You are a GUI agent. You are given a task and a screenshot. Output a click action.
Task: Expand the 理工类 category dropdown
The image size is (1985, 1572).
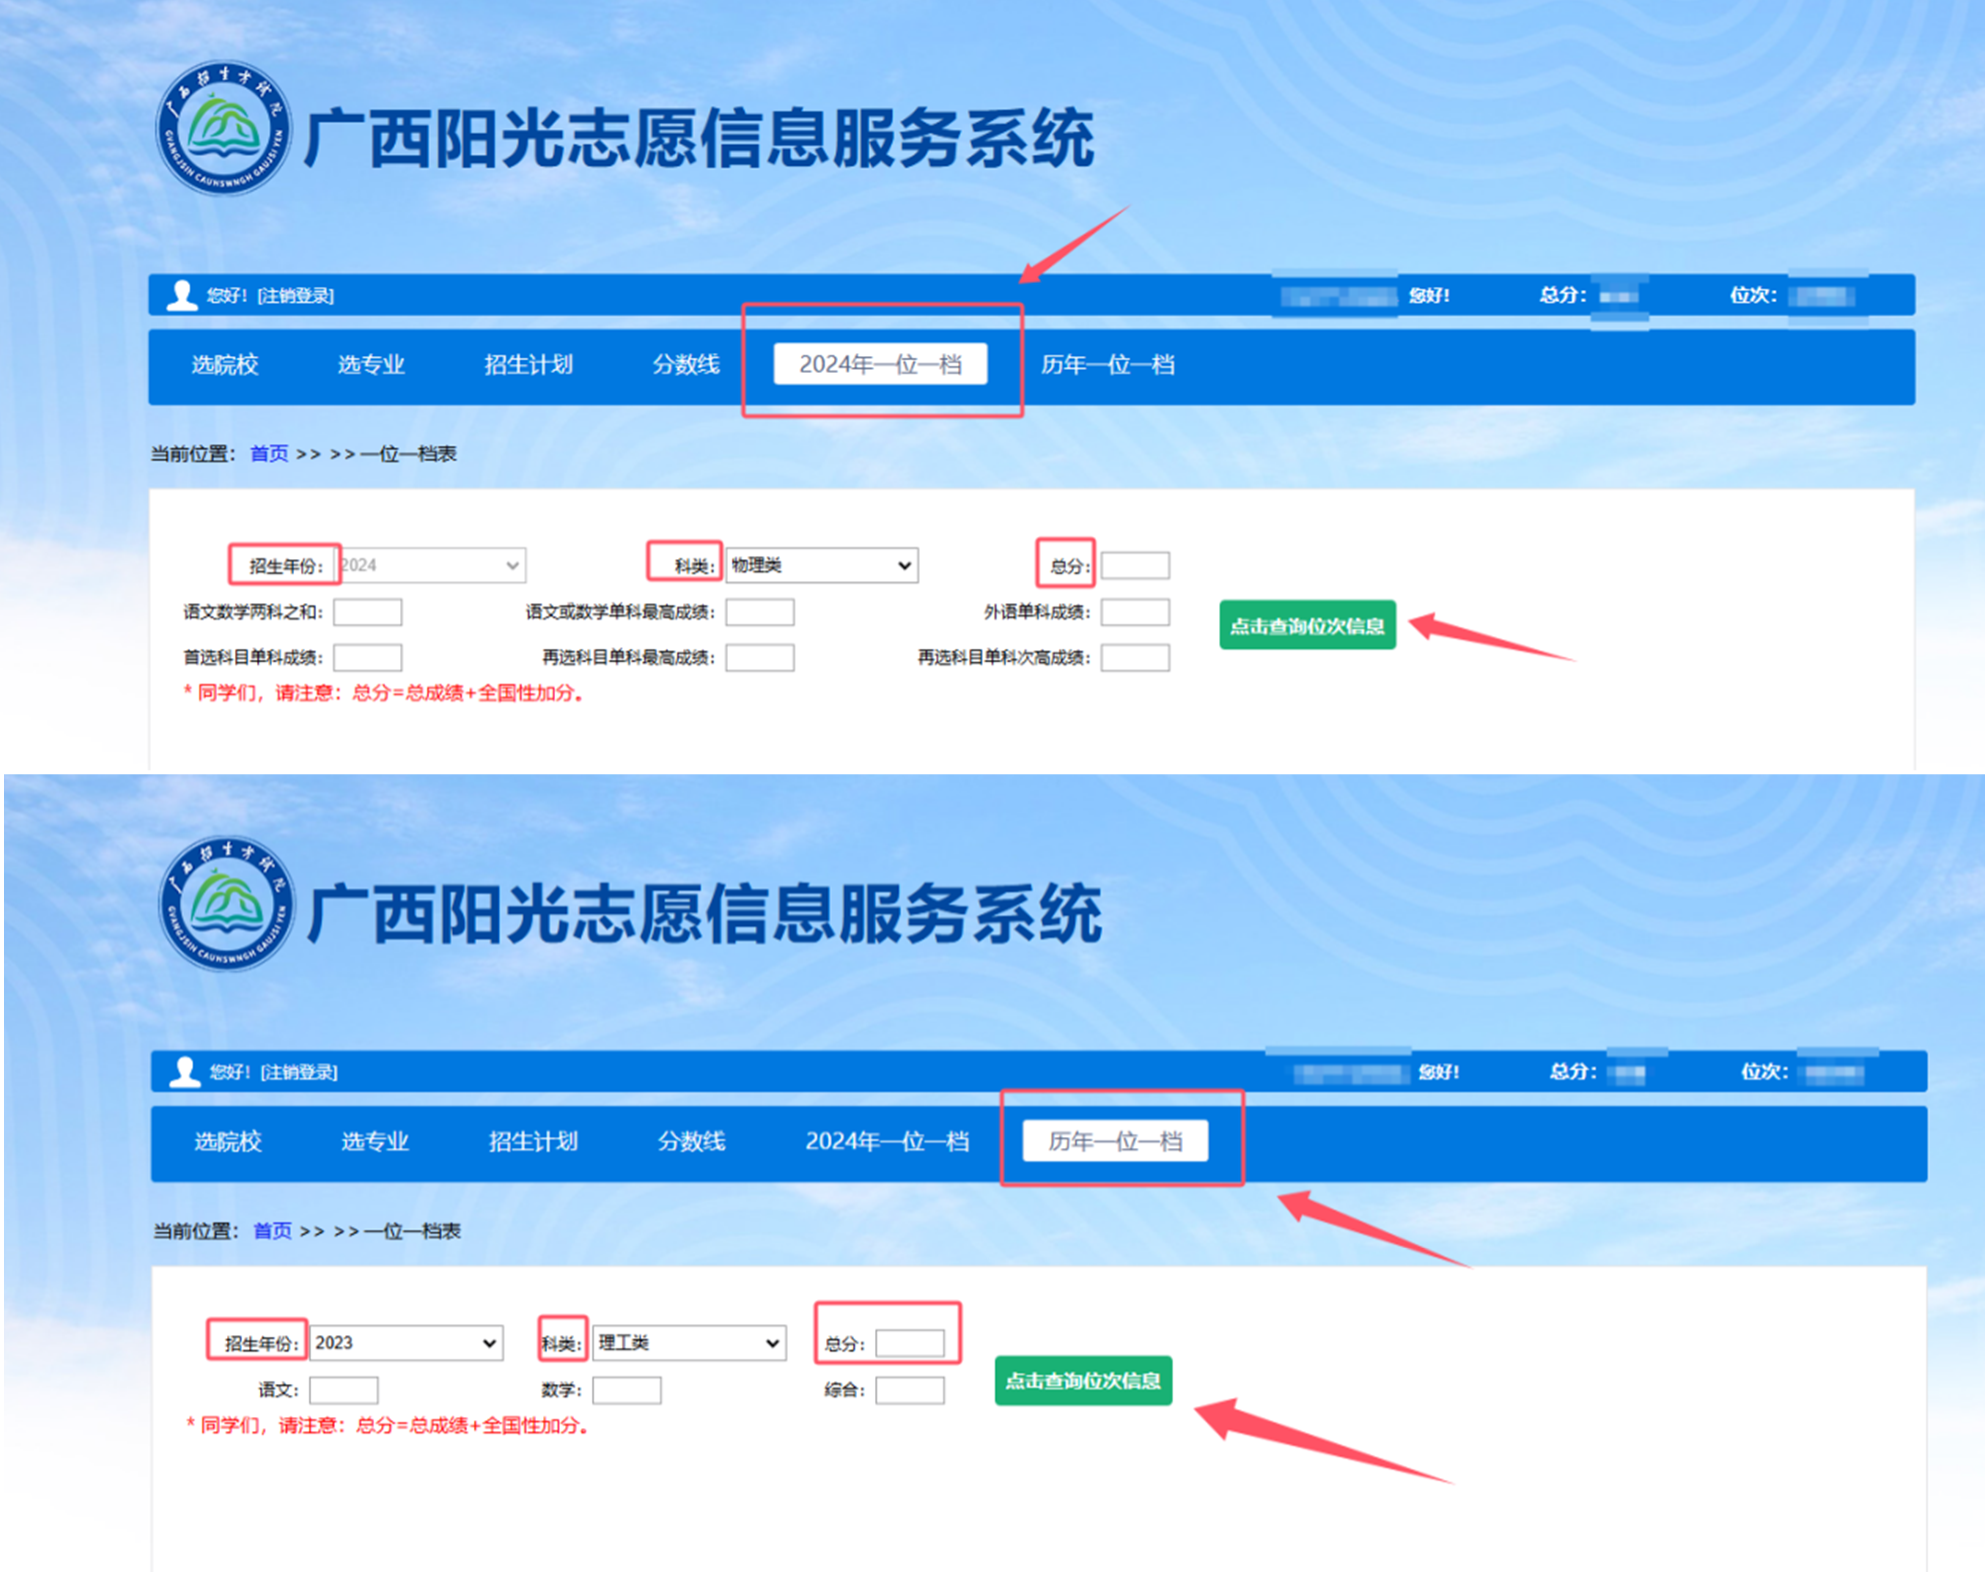(689, 1343)
